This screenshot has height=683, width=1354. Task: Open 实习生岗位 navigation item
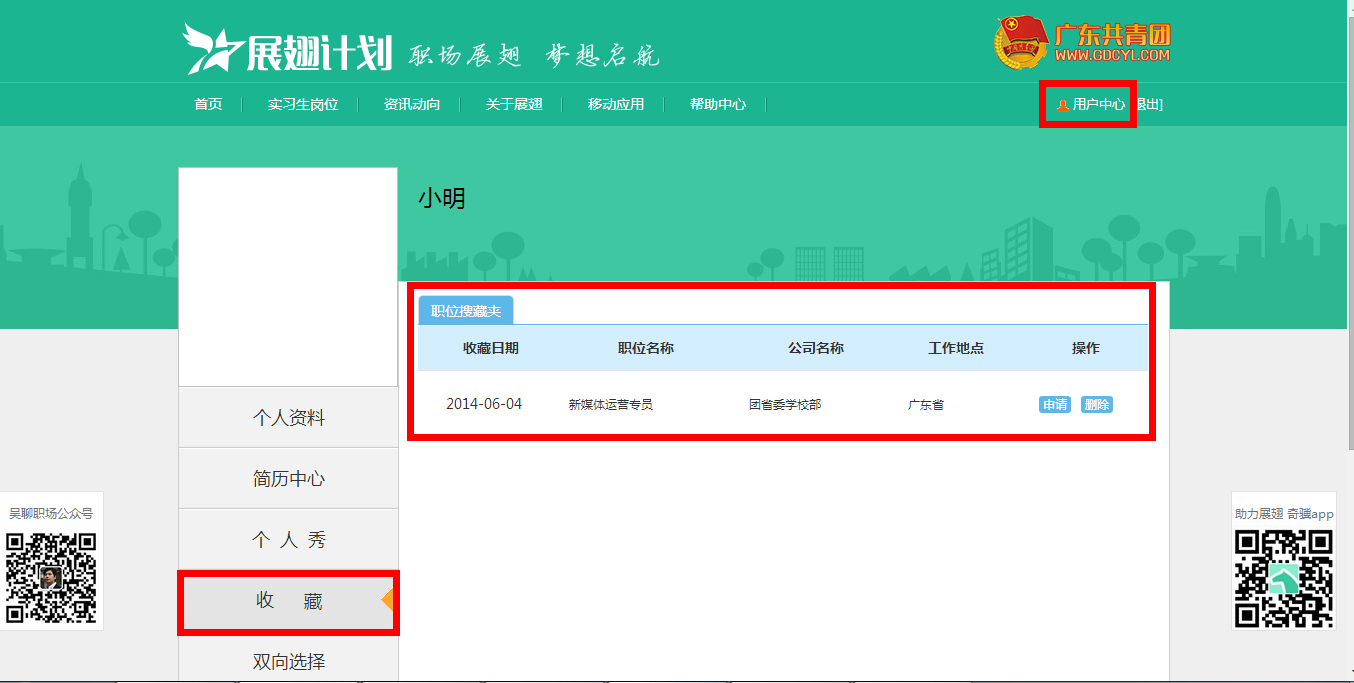pyautogui.click(x=303, y=104)
